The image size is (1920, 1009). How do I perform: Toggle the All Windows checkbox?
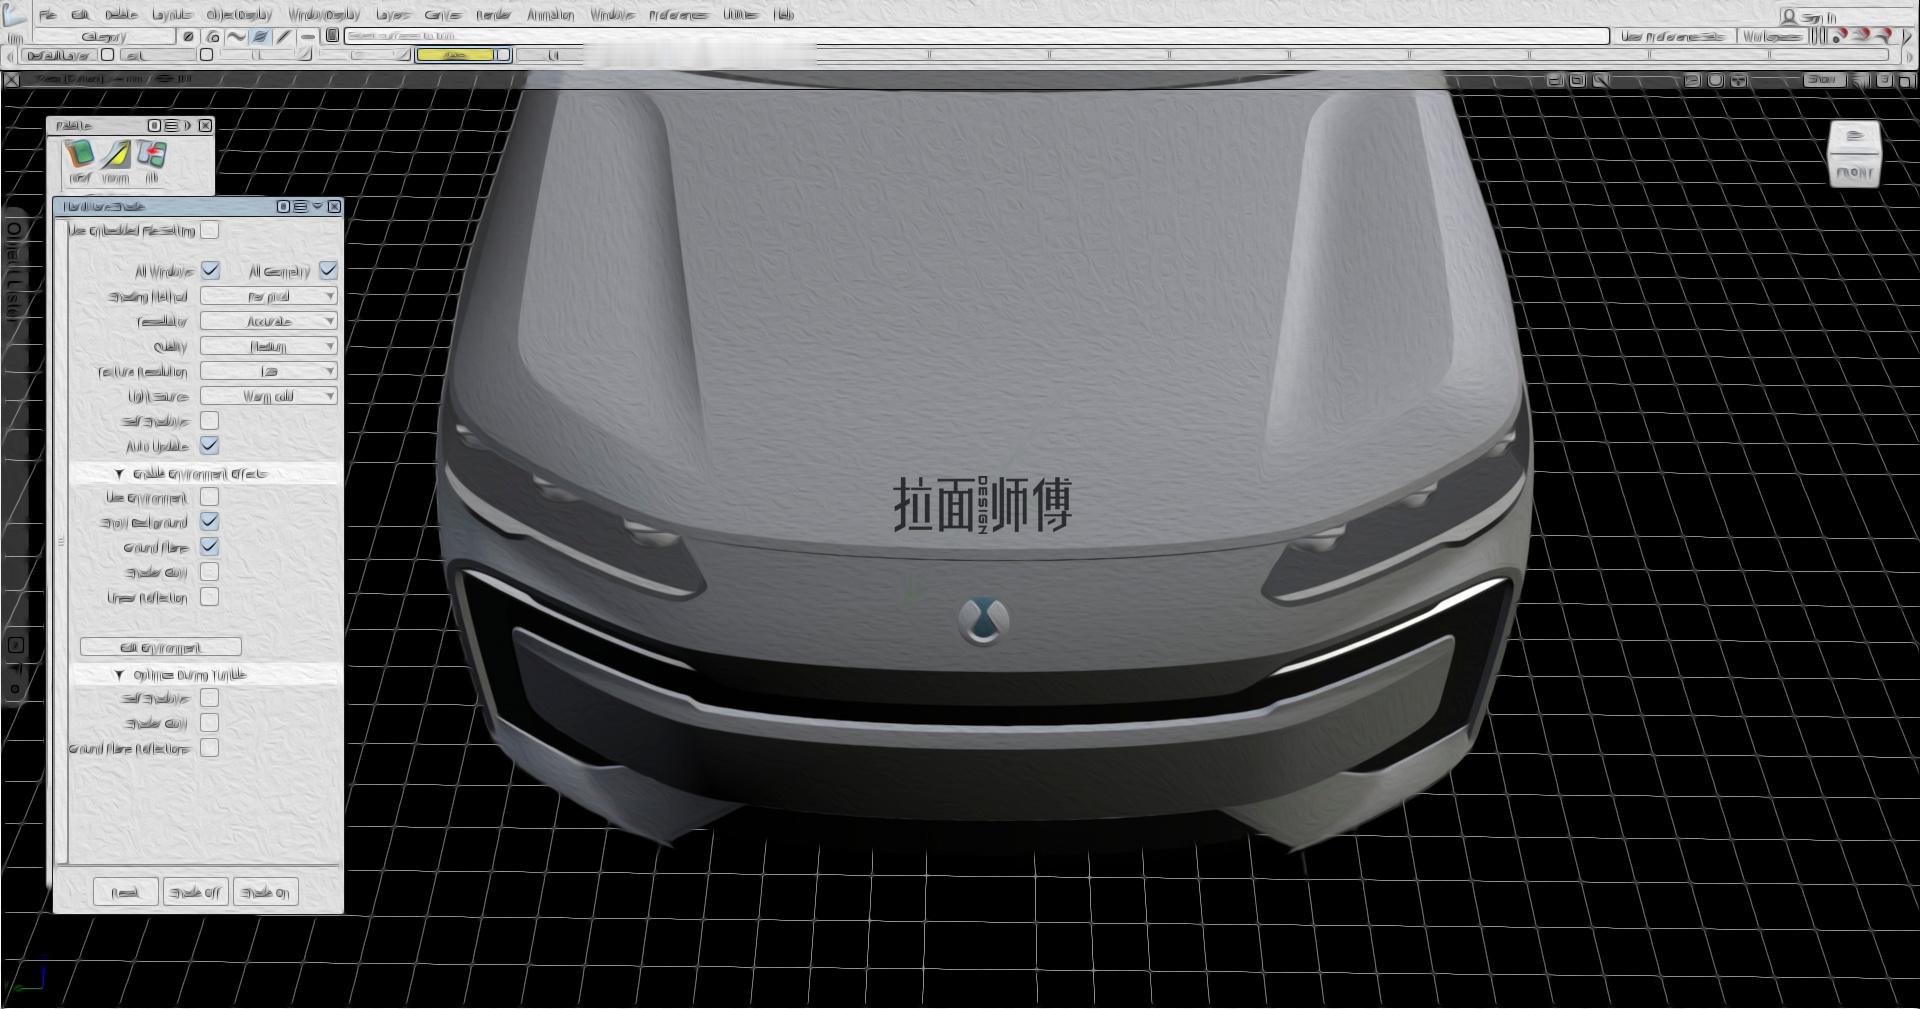point(210,270)
